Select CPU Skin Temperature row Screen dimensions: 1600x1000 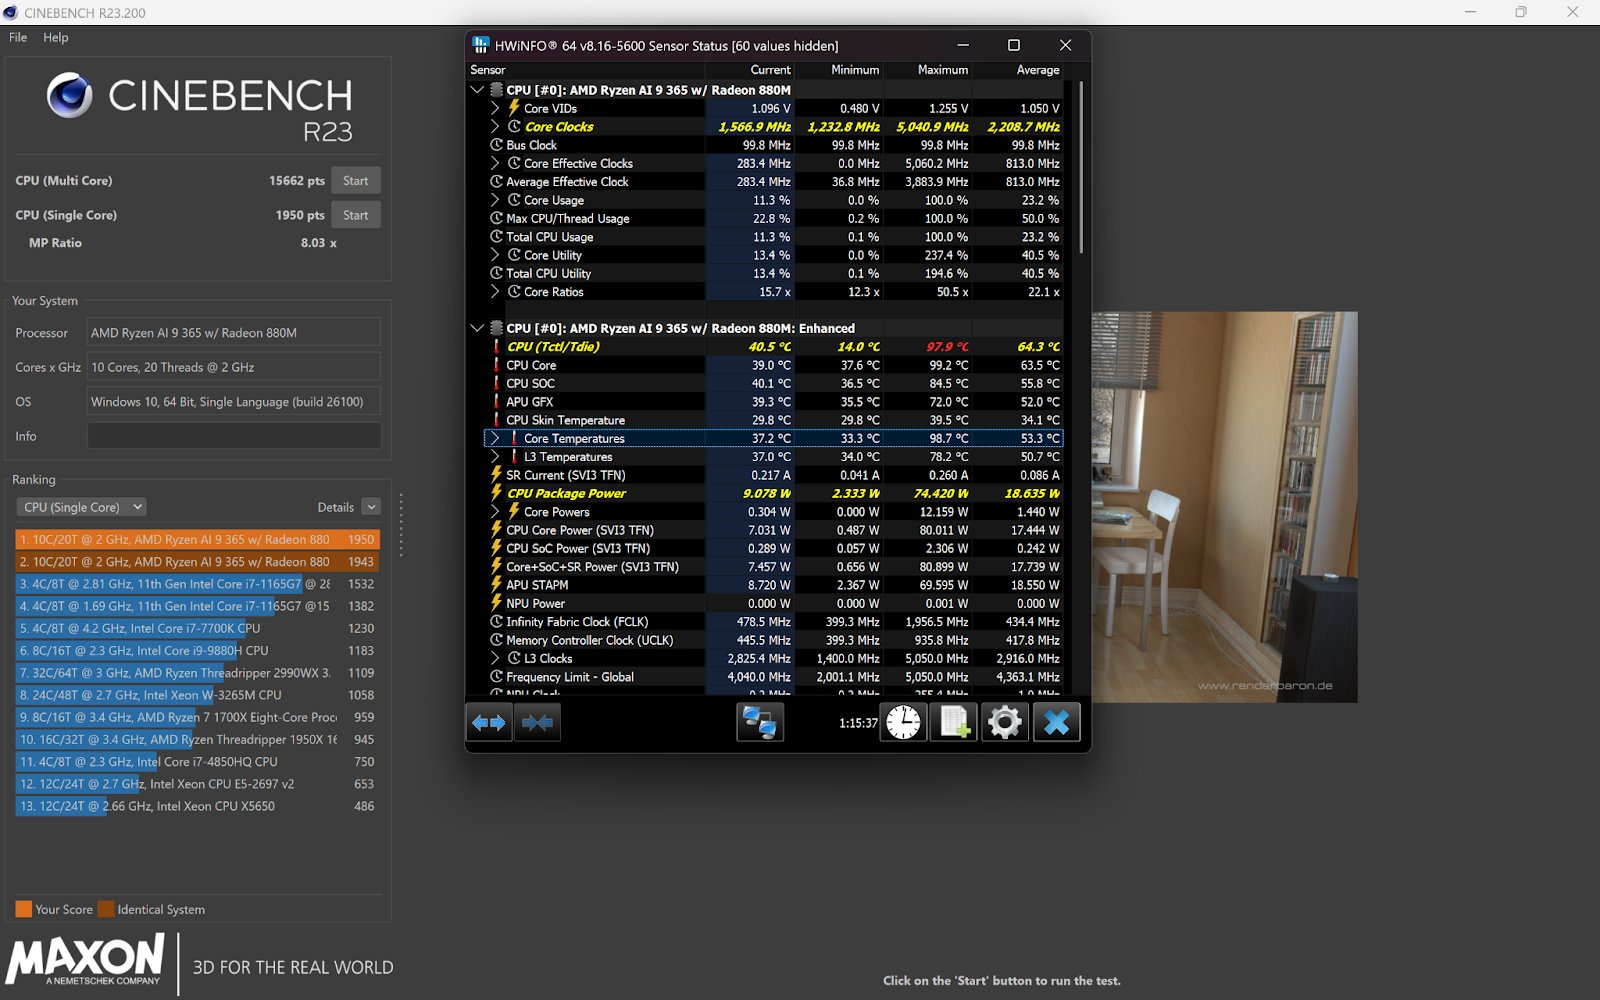(774, 420)
